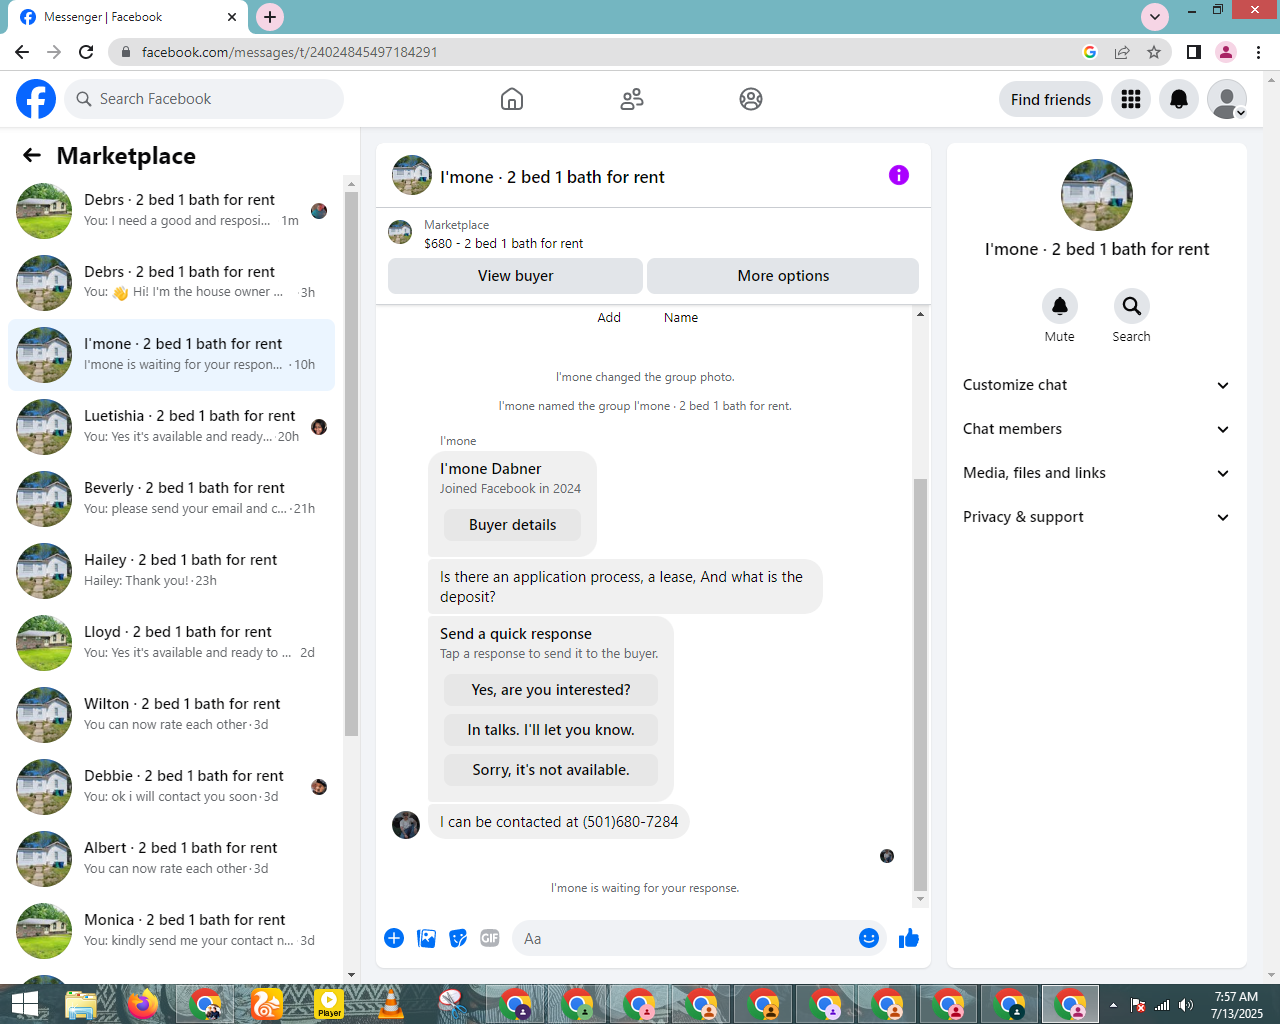The height and width of the screenshot is (1024, 1280).
Task: Open a new browser tab
Action: pos(270,17)
